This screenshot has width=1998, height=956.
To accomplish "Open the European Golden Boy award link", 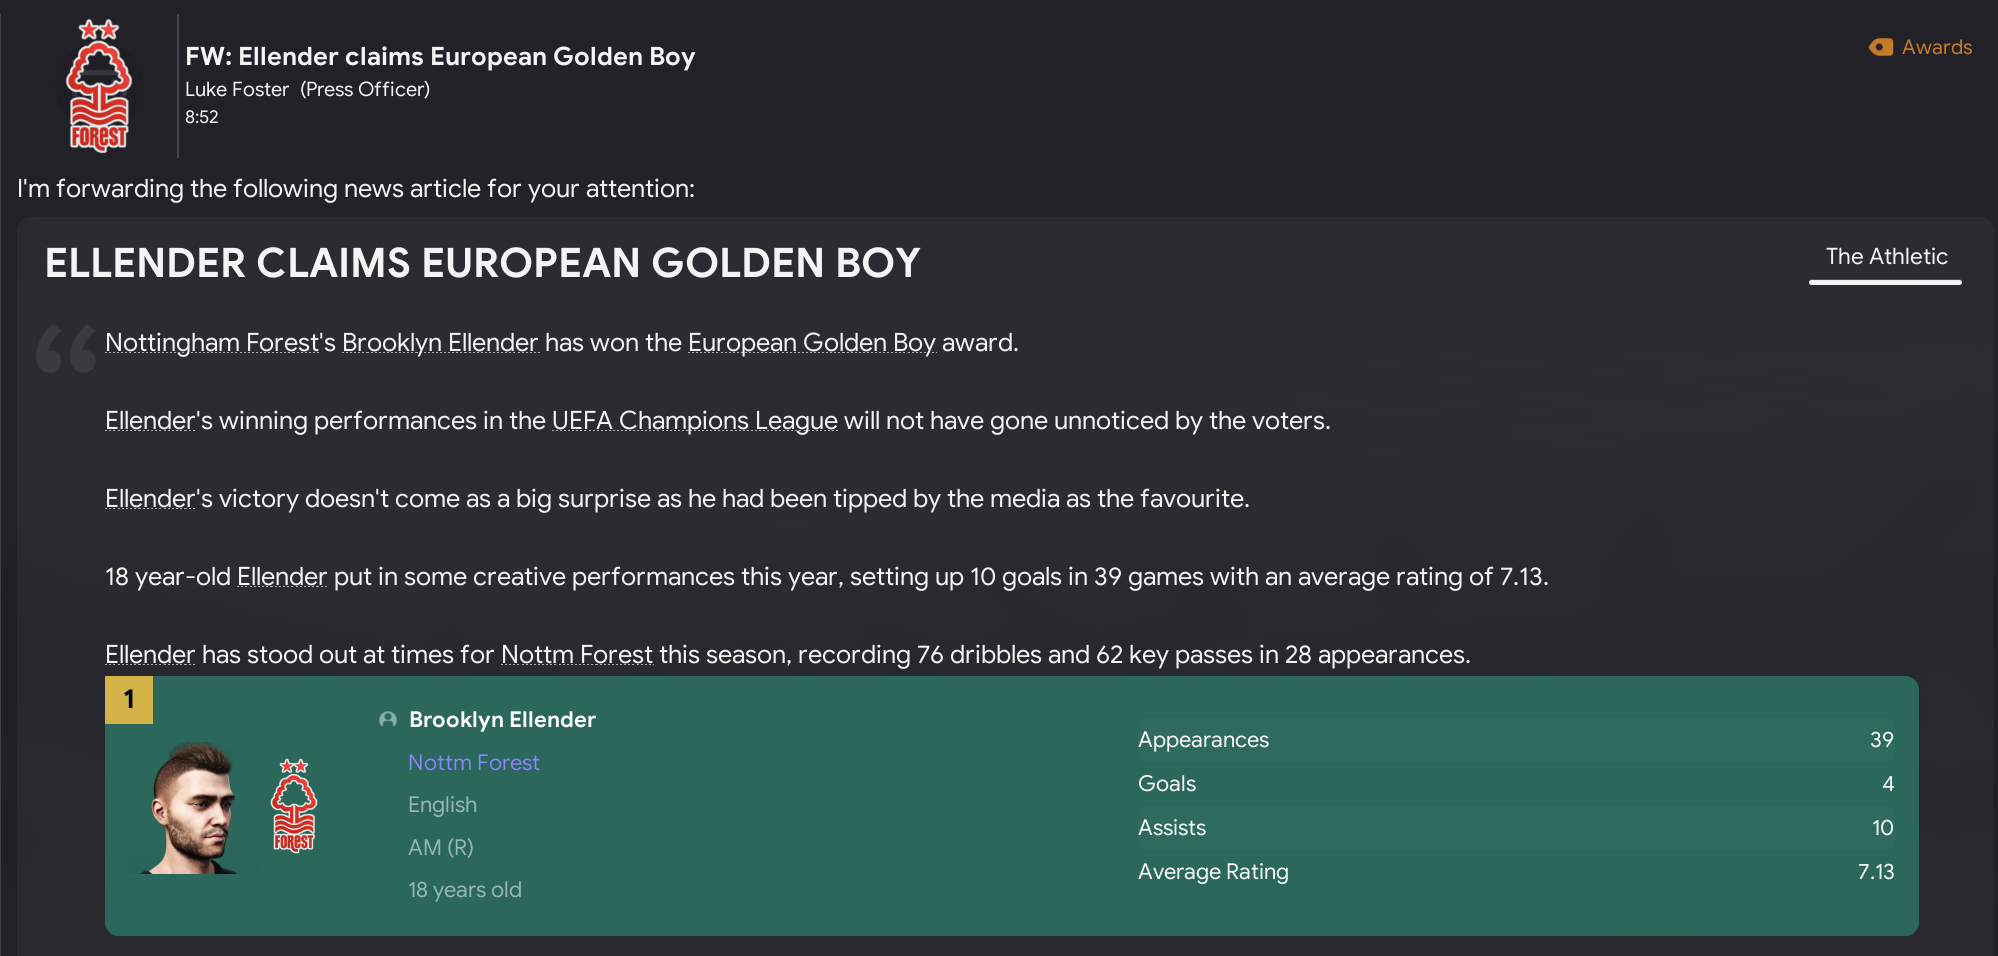I will pyautogui.click(x=811, y=343).
